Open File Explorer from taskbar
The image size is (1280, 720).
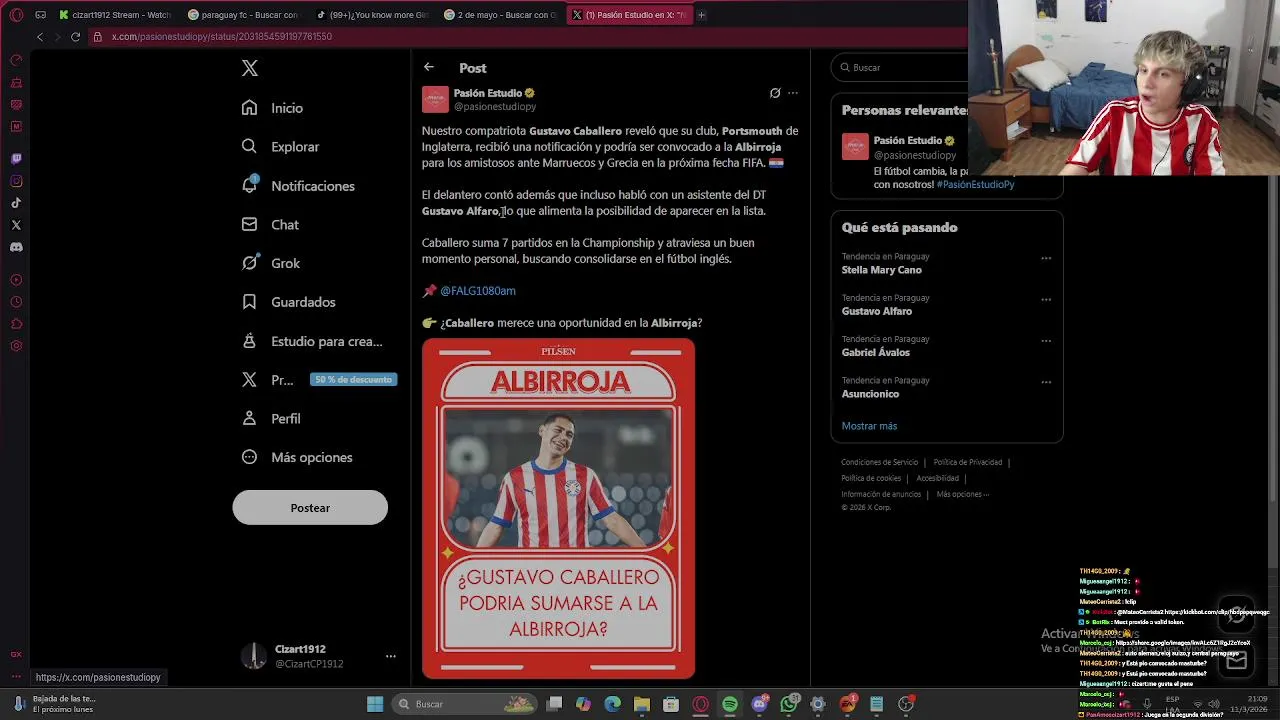pyautogui.click(x=642, y=704)
